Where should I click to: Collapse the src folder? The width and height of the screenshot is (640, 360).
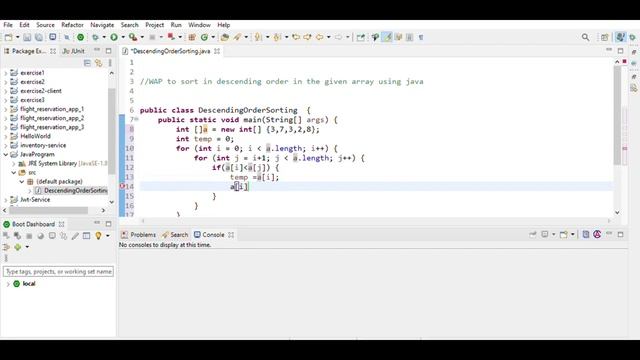tap(13, 172)
